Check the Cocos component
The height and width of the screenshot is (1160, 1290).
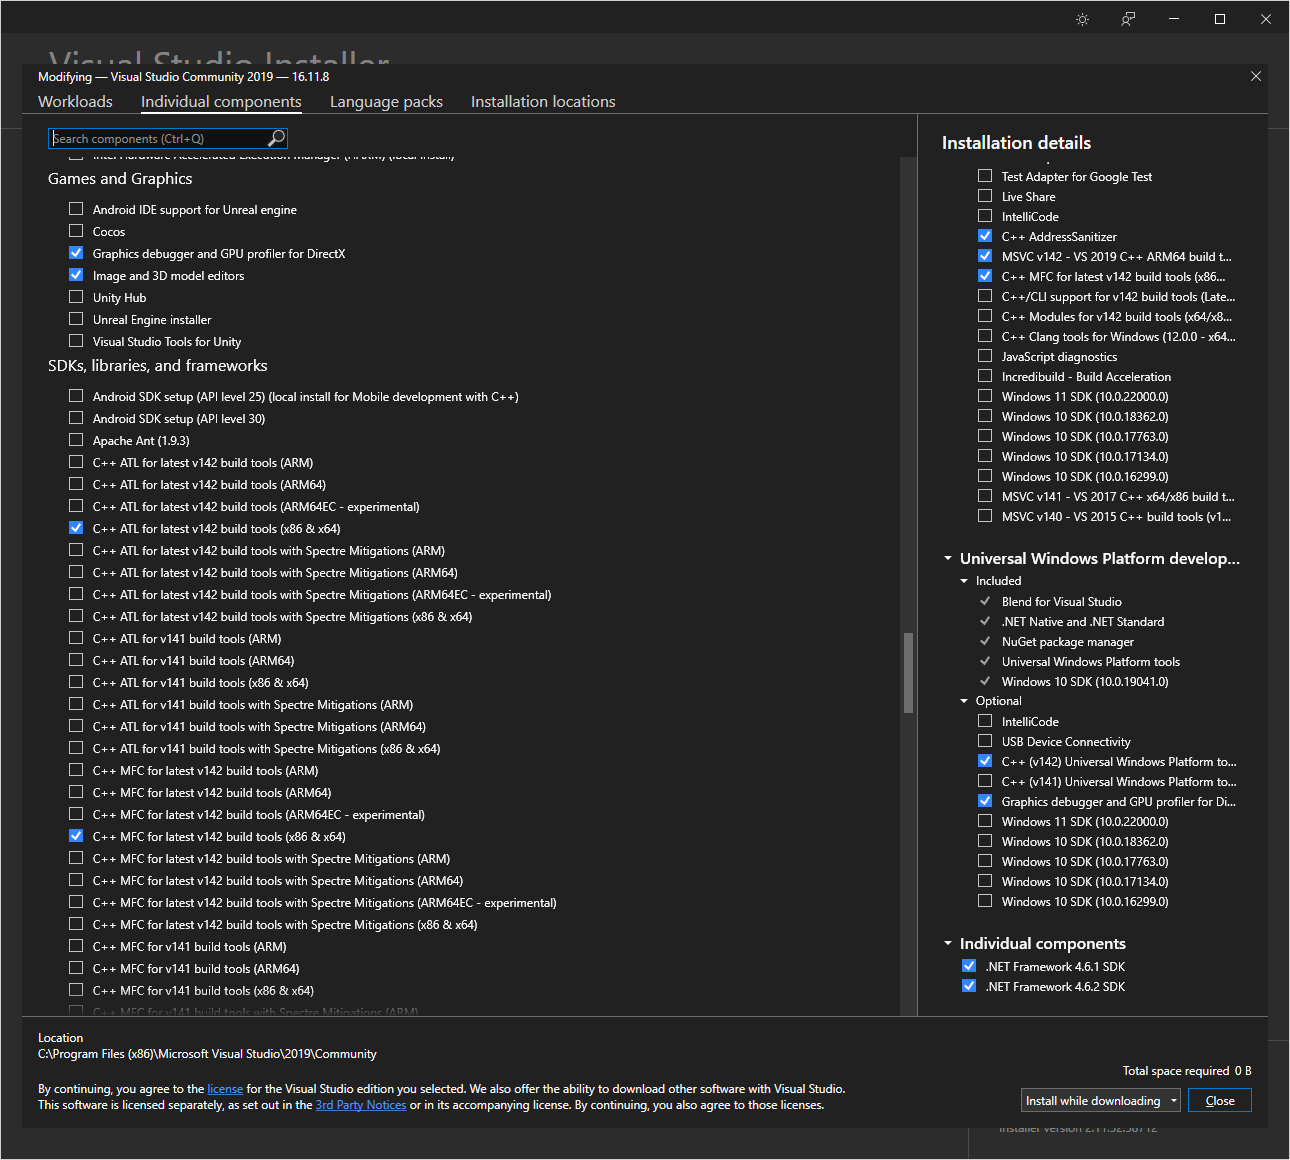(x=76, y=231)
